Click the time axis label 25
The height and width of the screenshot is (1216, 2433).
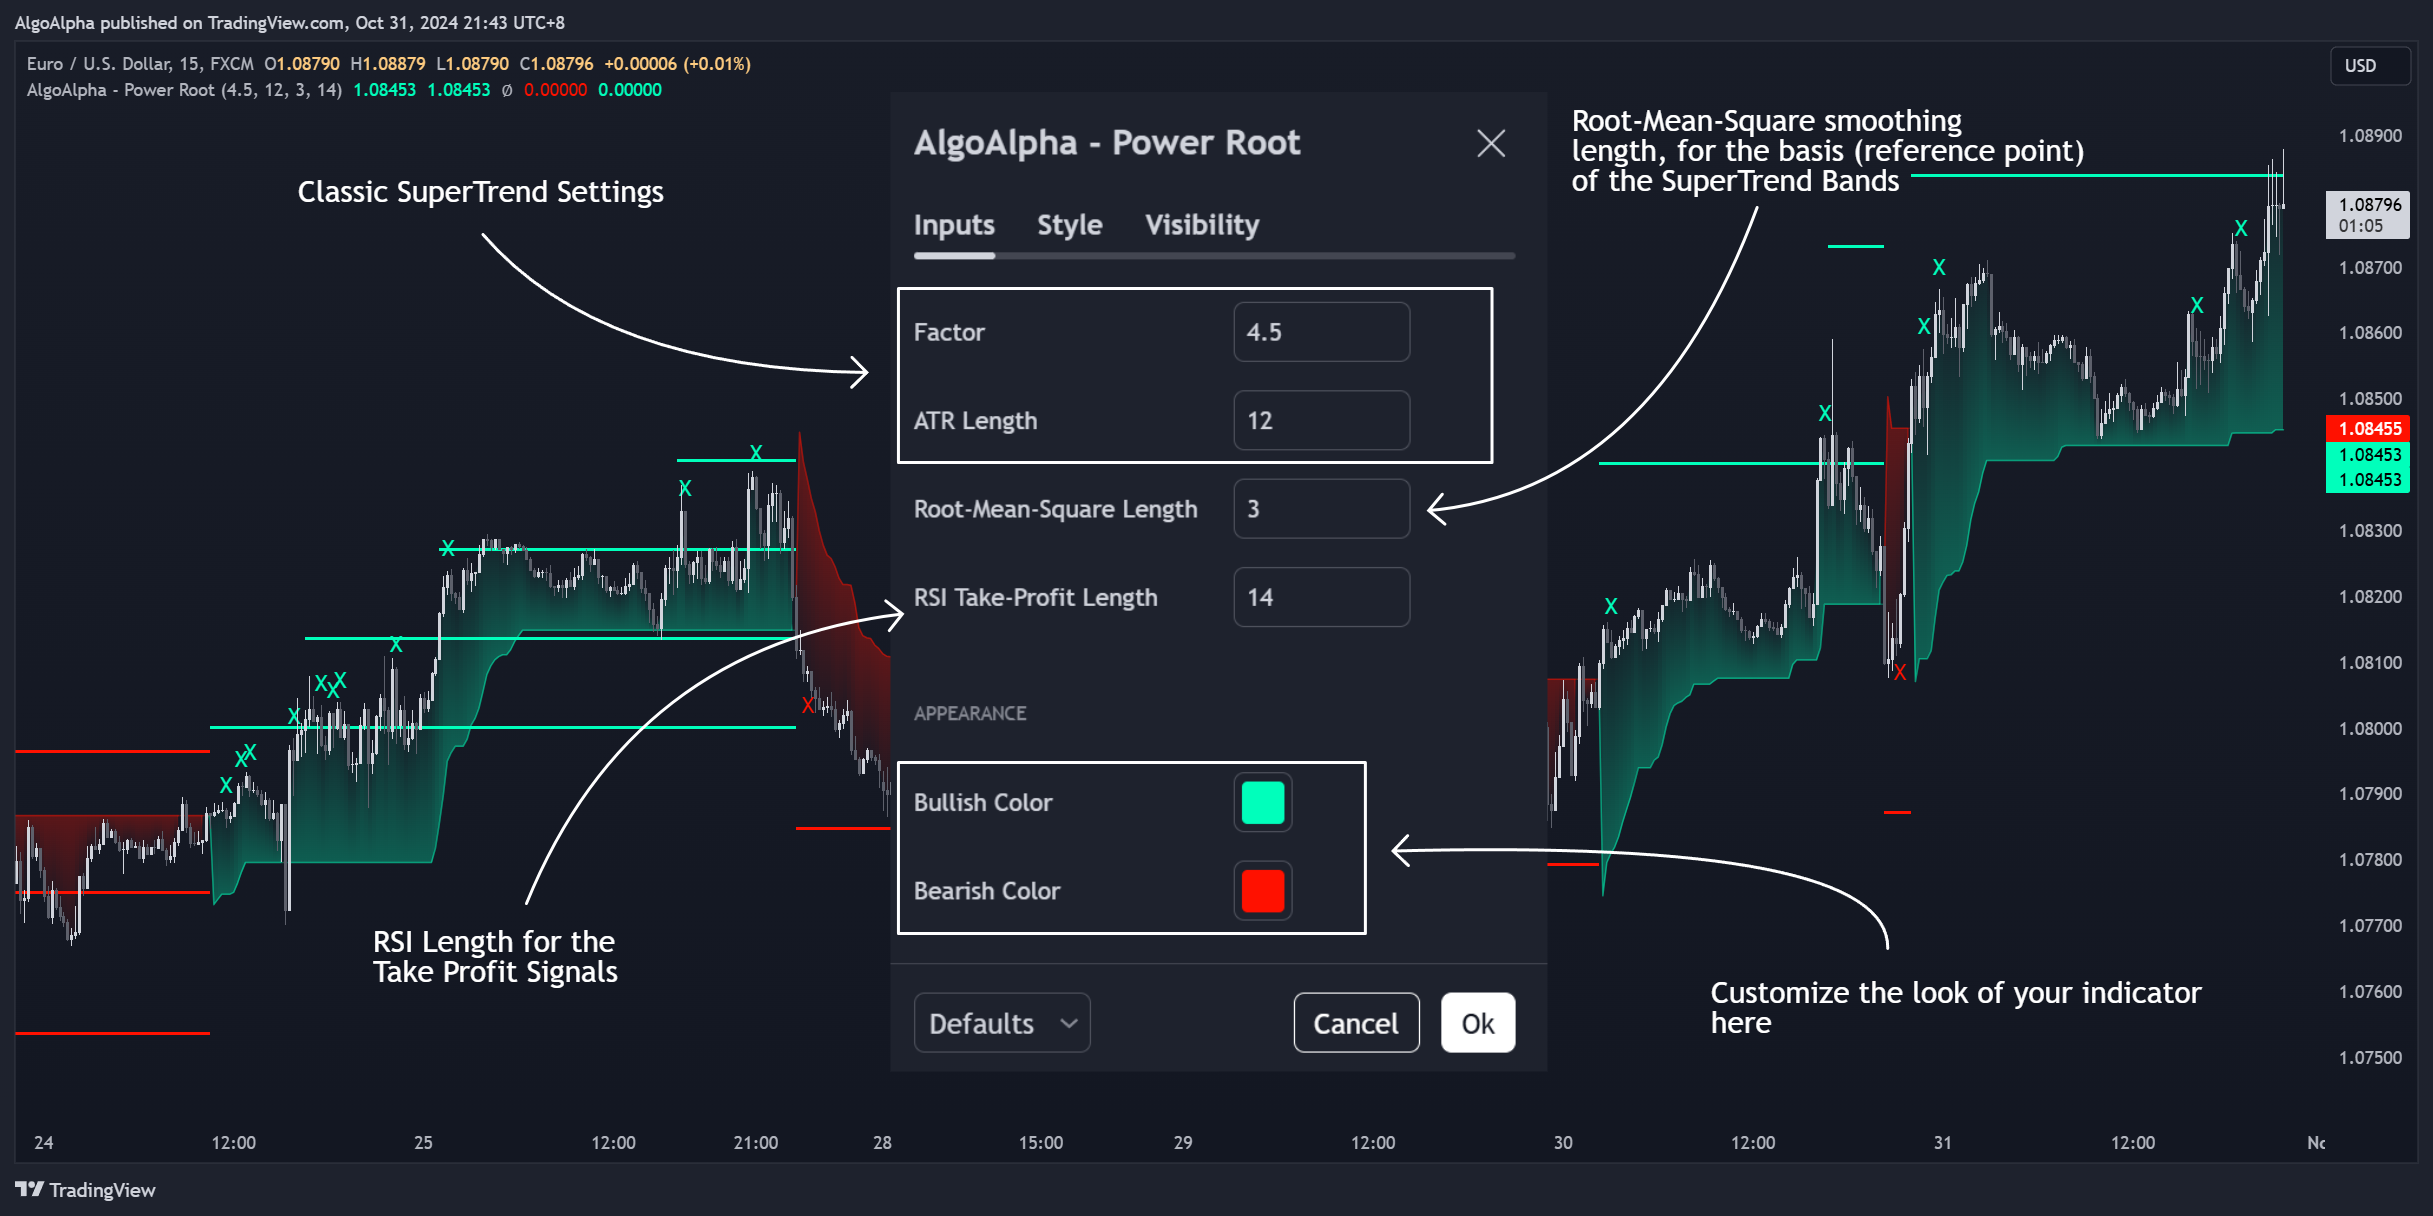pyautogui.click(x=423, y=1143)
